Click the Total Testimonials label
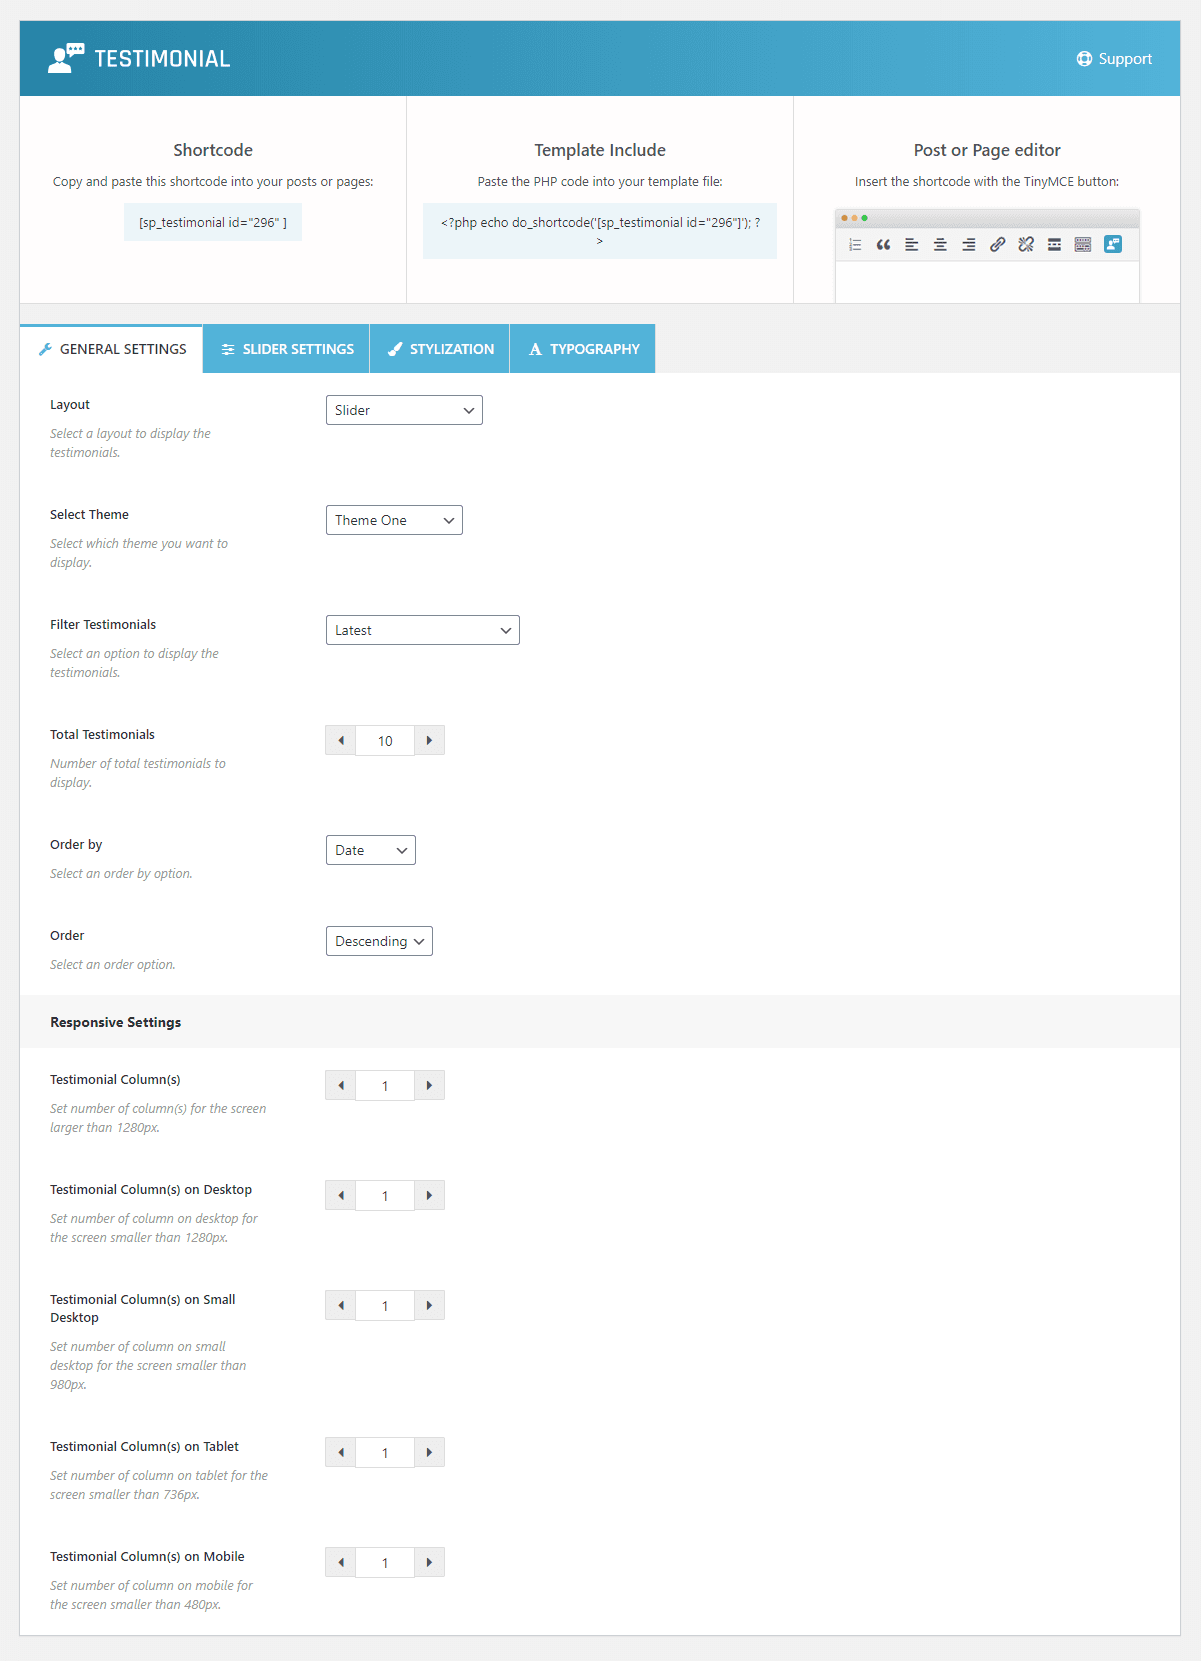Image resolution: width=1201 pixels, height=1661 pixels. tap(102, 734)
